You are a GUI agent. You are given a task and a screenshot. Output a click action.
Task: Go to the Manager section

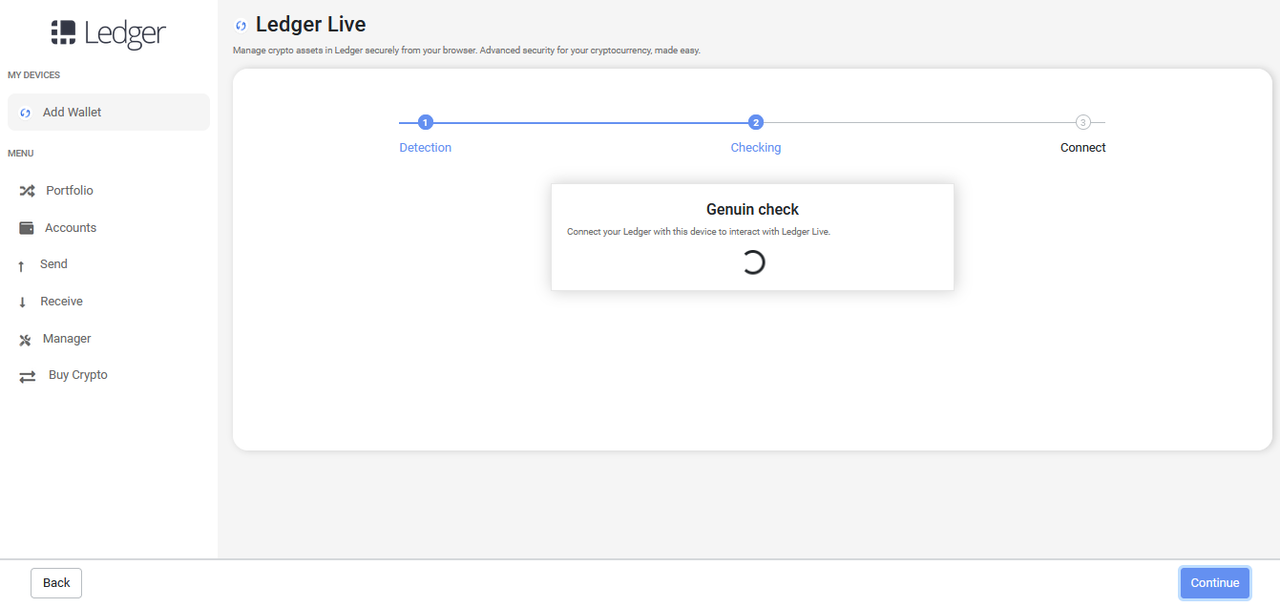click(67, 339)
